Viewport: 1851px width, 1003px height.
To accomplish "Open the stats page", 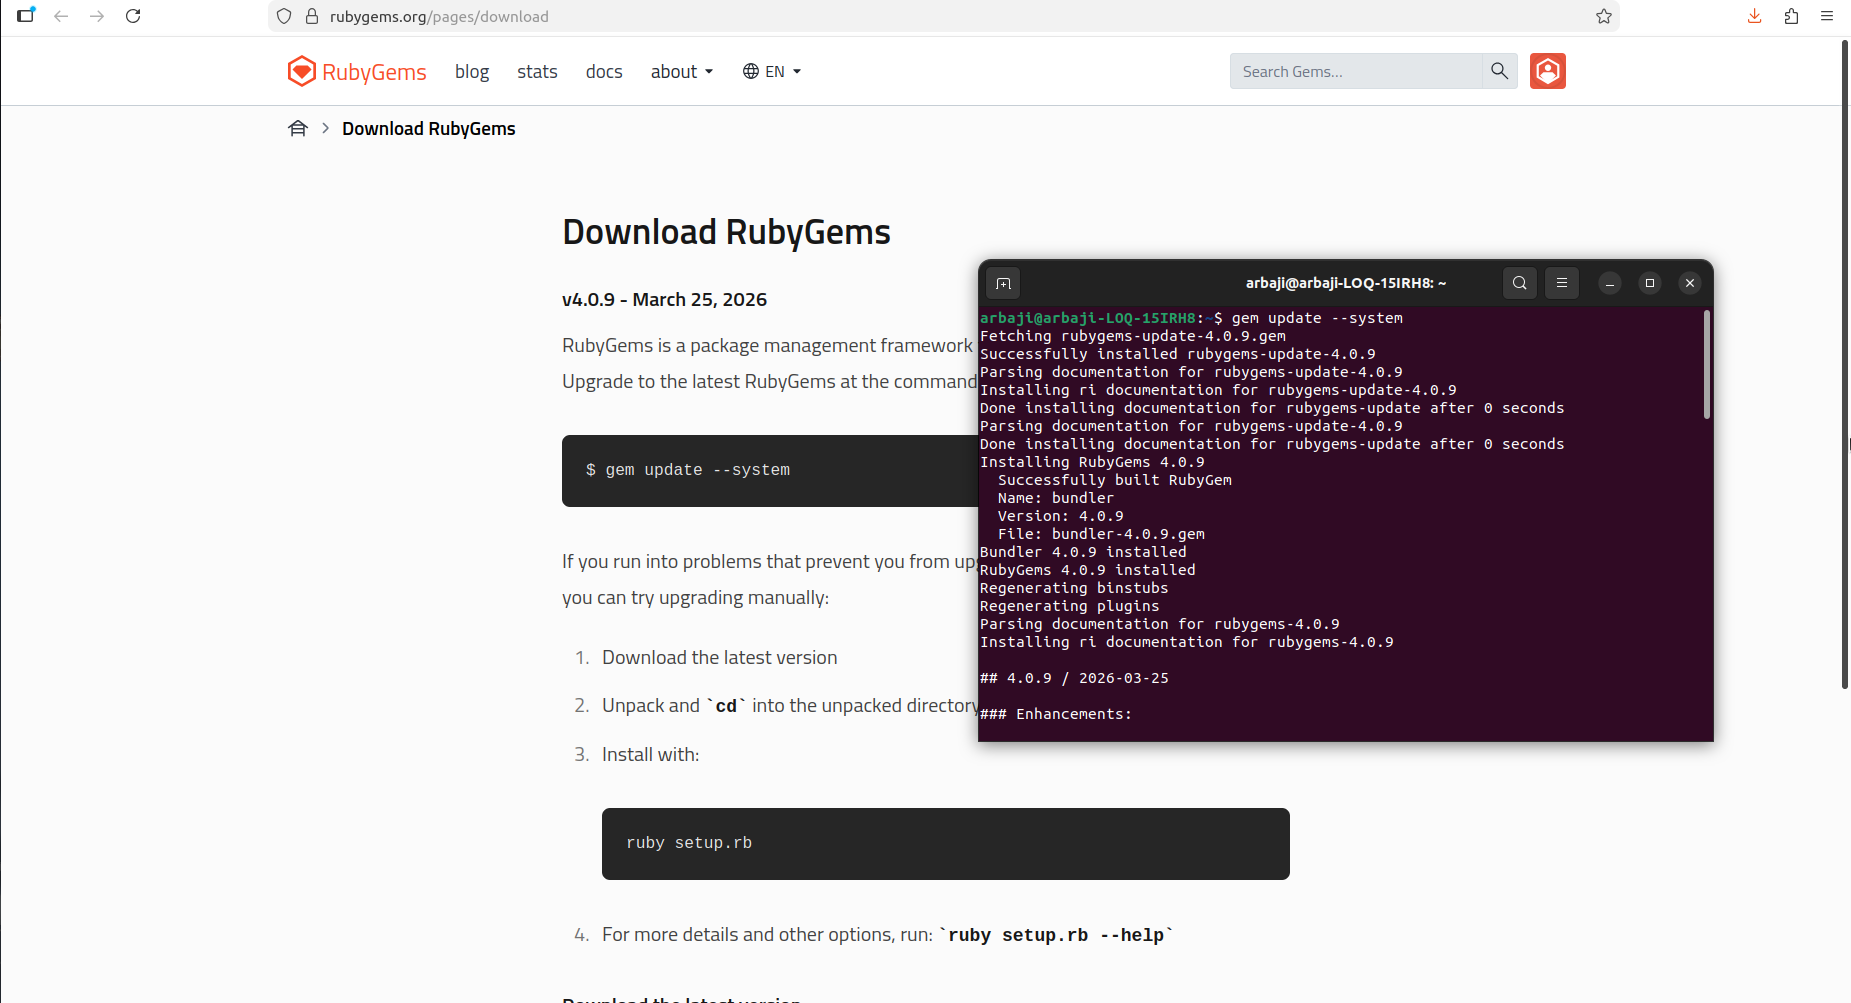I will coord(537,71).
